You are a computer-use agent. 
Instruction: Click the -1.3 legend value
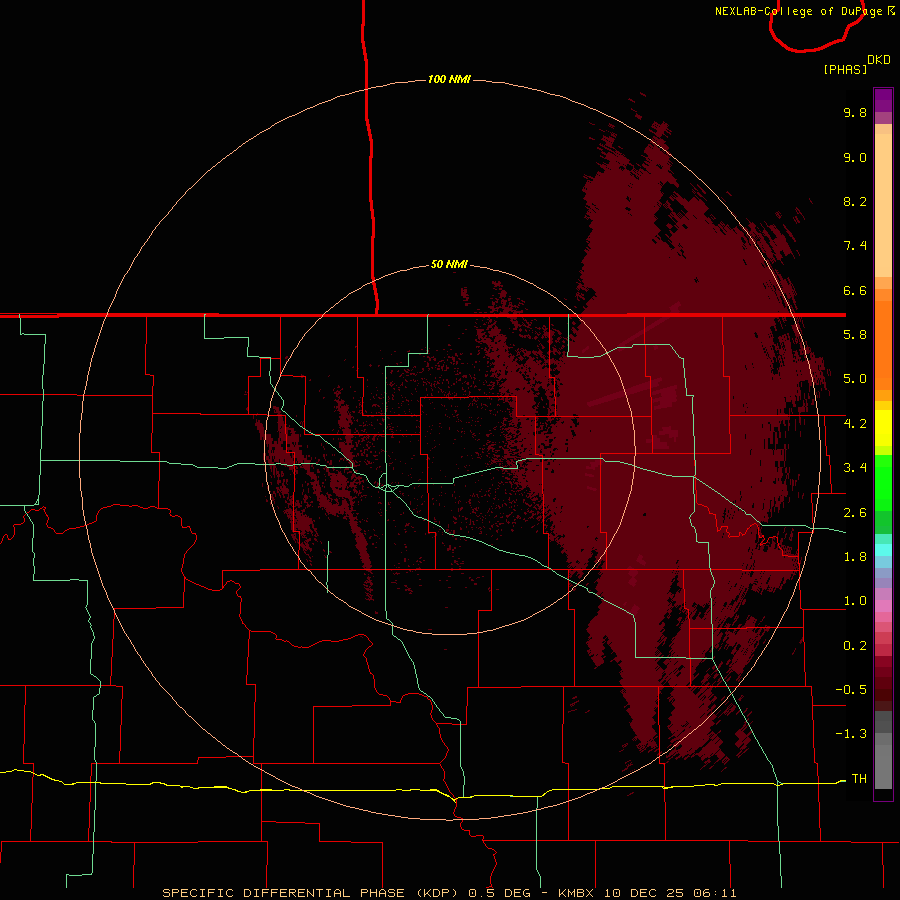(851, 734)
